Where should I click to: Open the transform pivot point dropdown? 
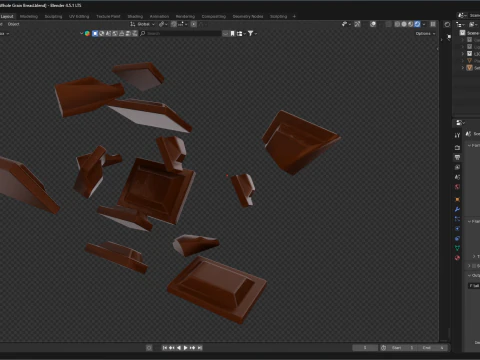pyautogui.click(x=163, y=24)
